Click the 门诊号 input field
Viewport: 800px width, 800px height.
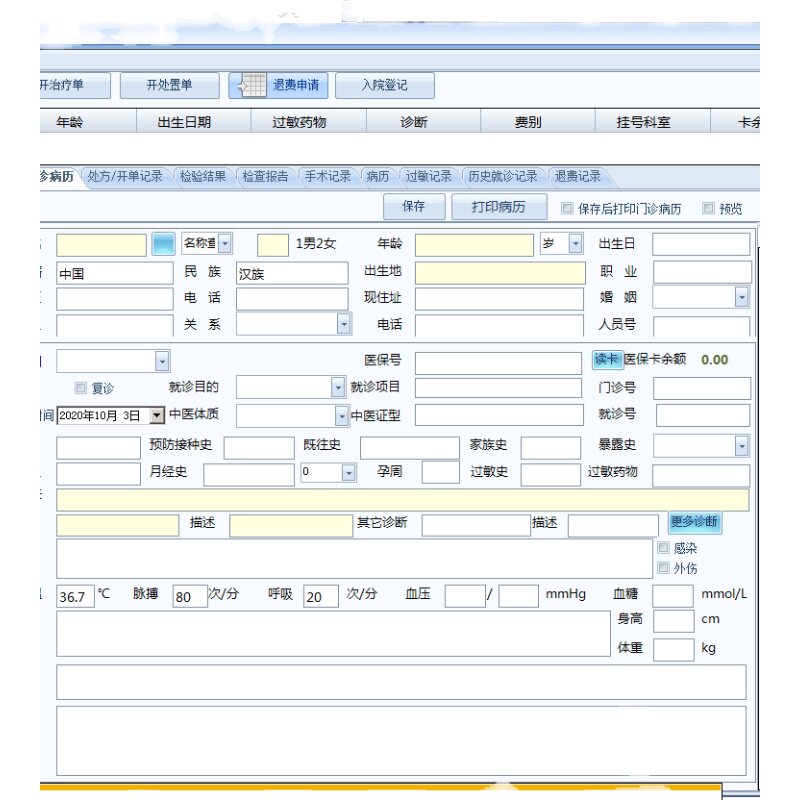702,388
